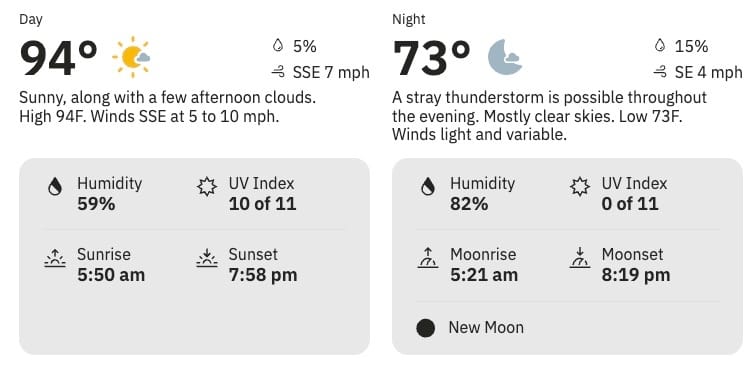Click the SE 4 mph wind icon
756x366 pixels.
(660, 72)
